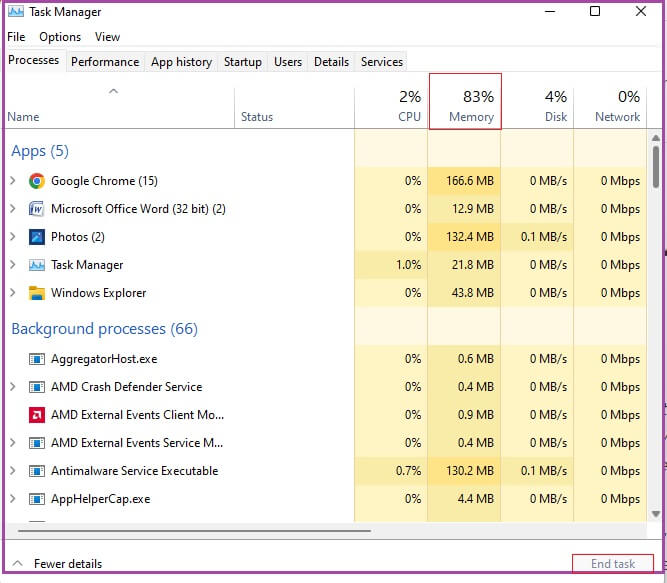Expand the AppHelperCap.exe row
Screen dimensions: 667x583
pyautogui.click(x=13, y=499)
